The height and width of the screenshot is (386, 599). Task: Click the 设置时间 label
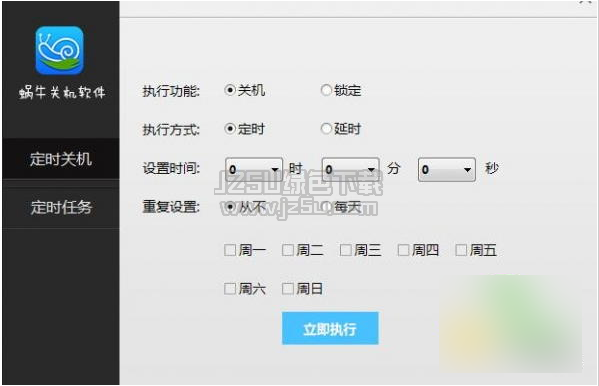171,168
